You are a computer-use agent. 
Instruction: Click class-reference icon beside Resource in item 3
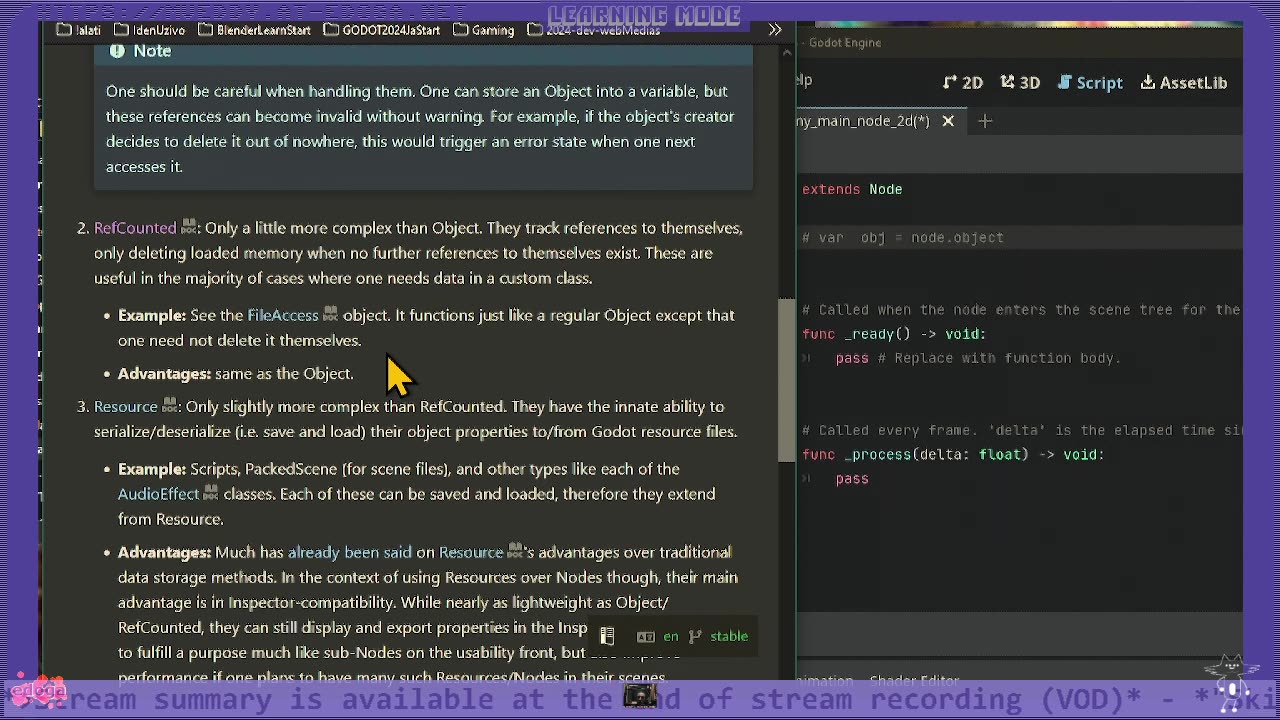pos(169,406)
